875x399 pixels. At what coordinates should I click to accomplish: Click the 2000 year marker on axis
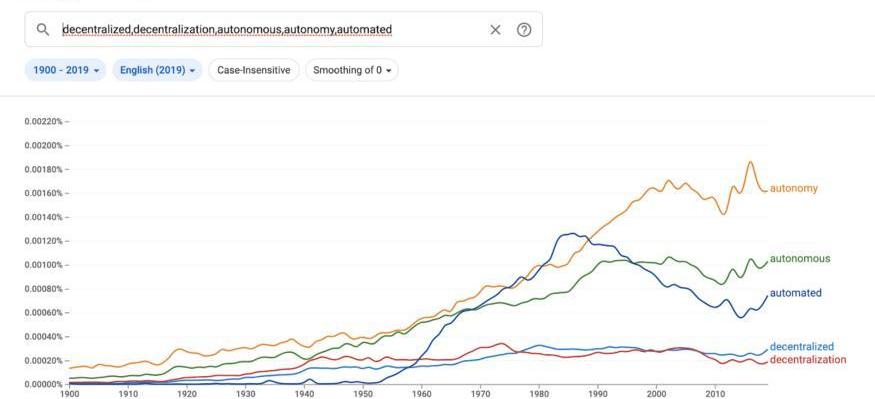tap(656, 393)
